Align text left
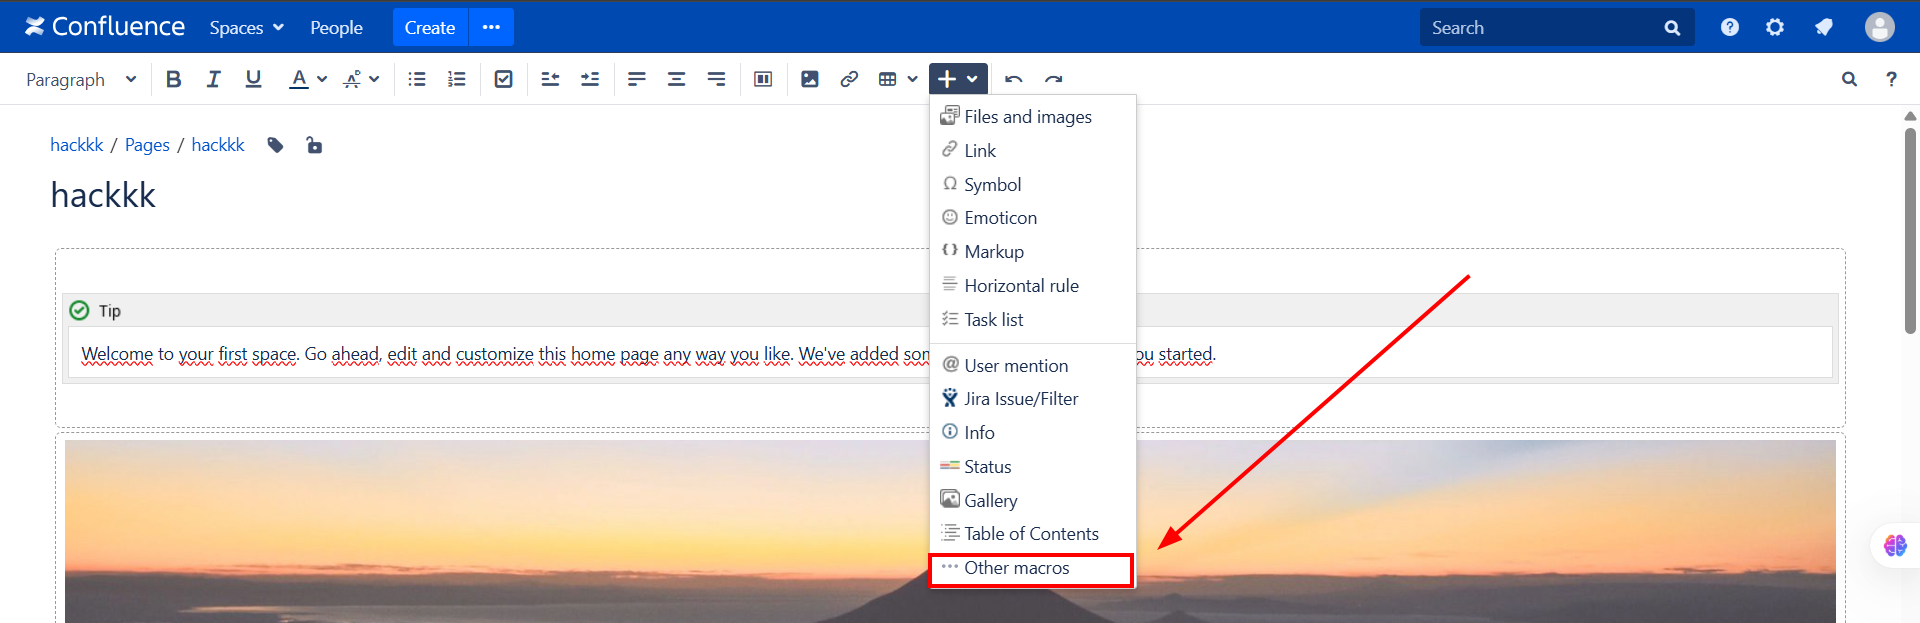This screenshot has width=1920, height=623. coord(636,79)
